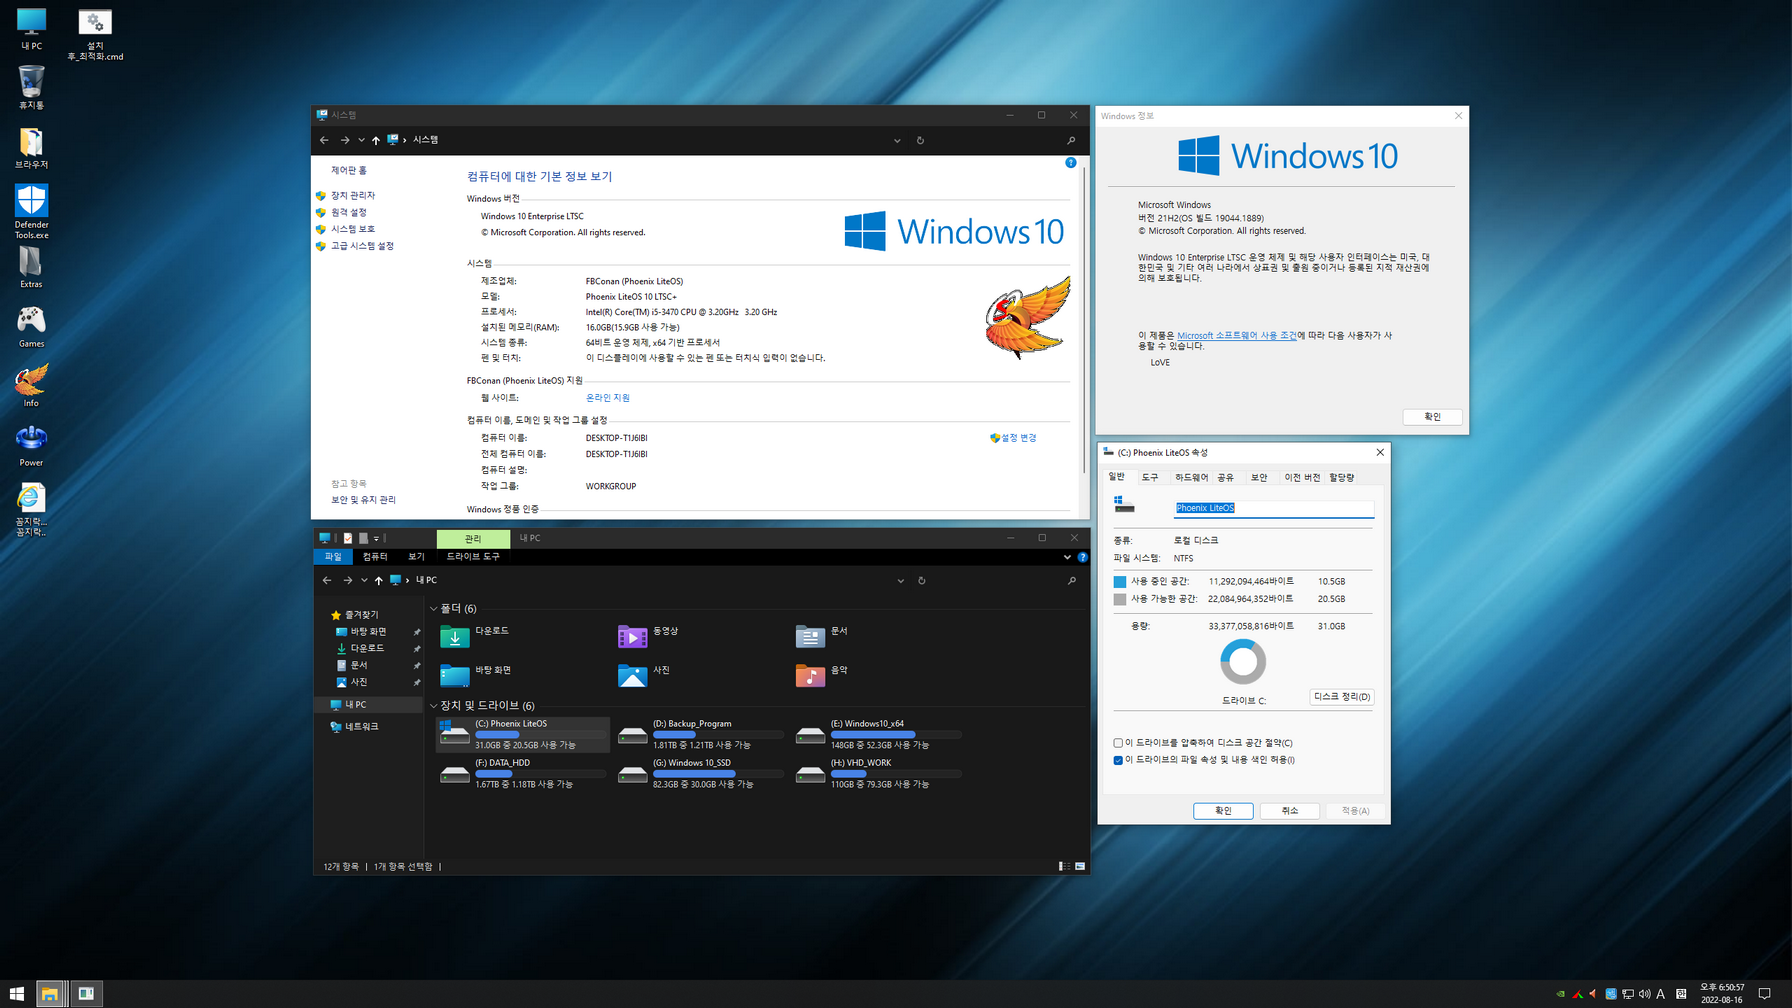Toggle compress this drive checkbox

click(1118, 743)
